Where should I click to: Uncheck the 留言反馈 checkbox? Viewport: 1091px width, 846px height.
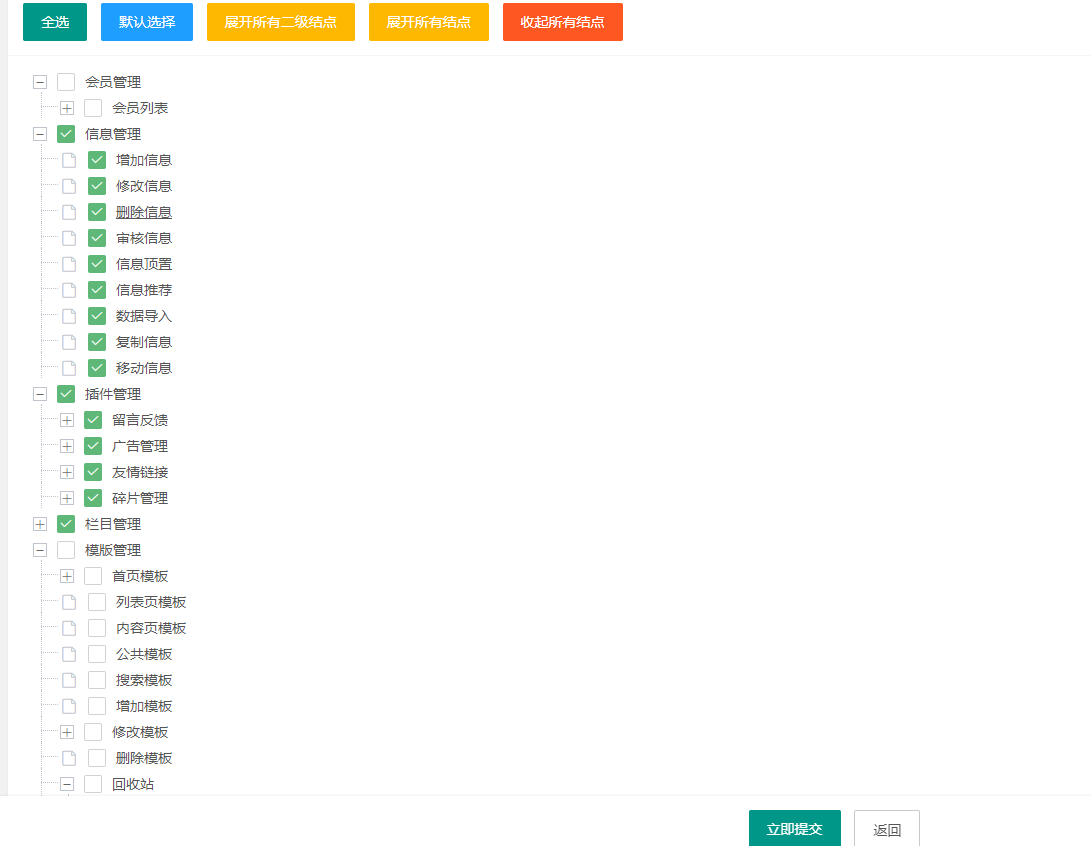tap(93, 420)
